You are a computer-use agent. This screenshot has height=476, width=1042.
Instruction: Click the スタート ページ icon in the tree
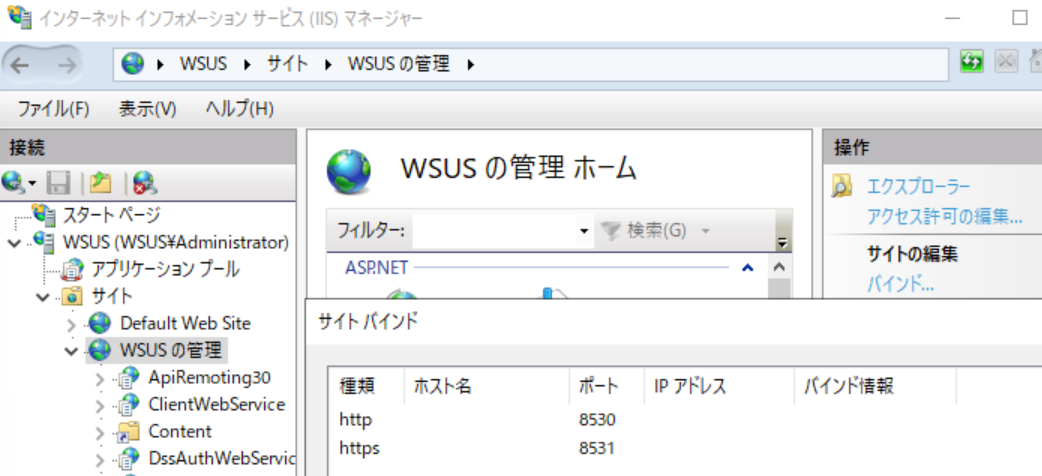click(x=45, y=214)
